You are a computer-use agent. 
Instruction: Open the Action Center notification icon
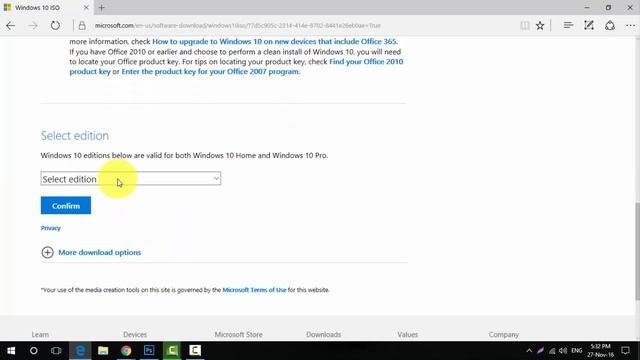[625, 351]
